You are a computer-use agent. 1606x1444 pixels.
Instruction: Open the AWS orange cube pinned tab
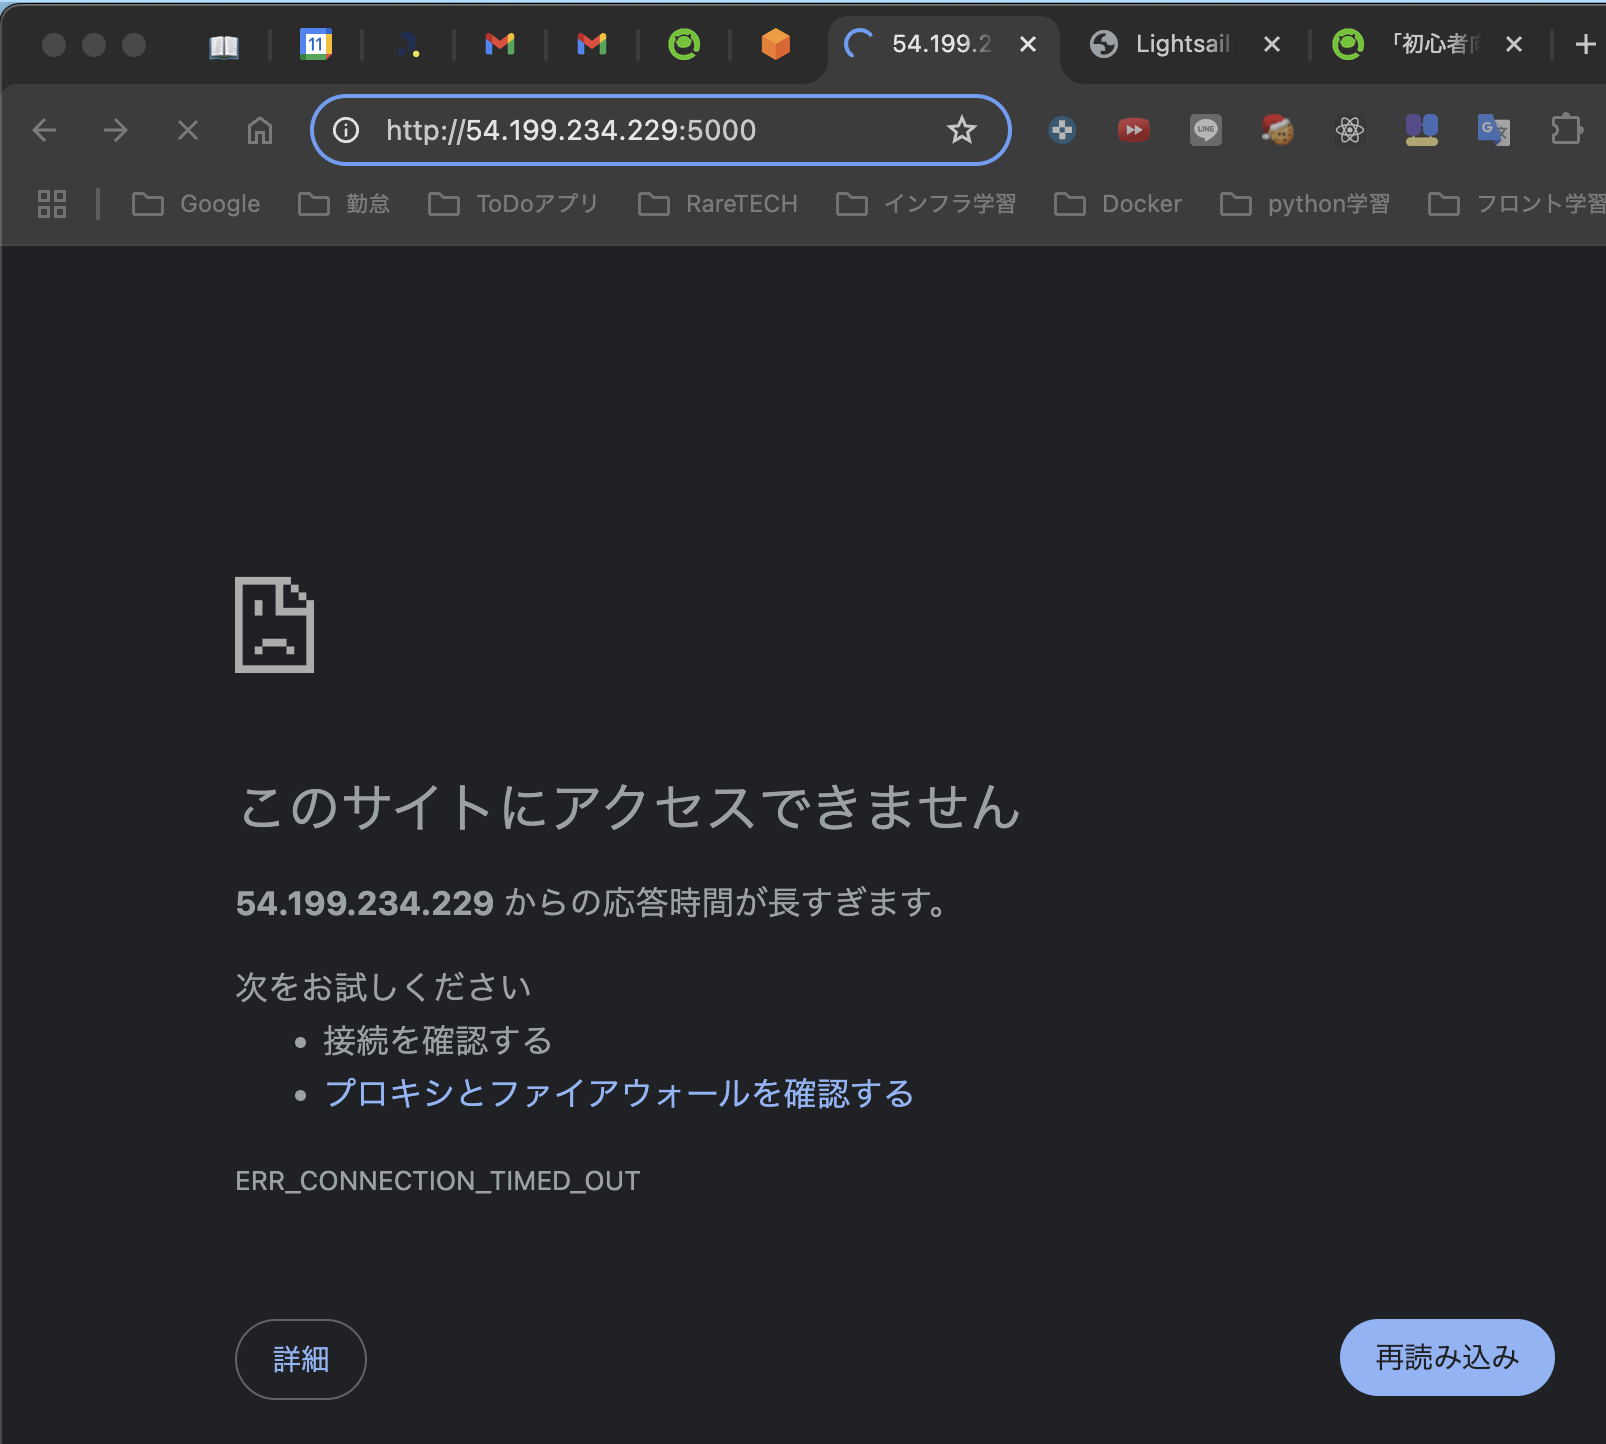tap(776, 44)
